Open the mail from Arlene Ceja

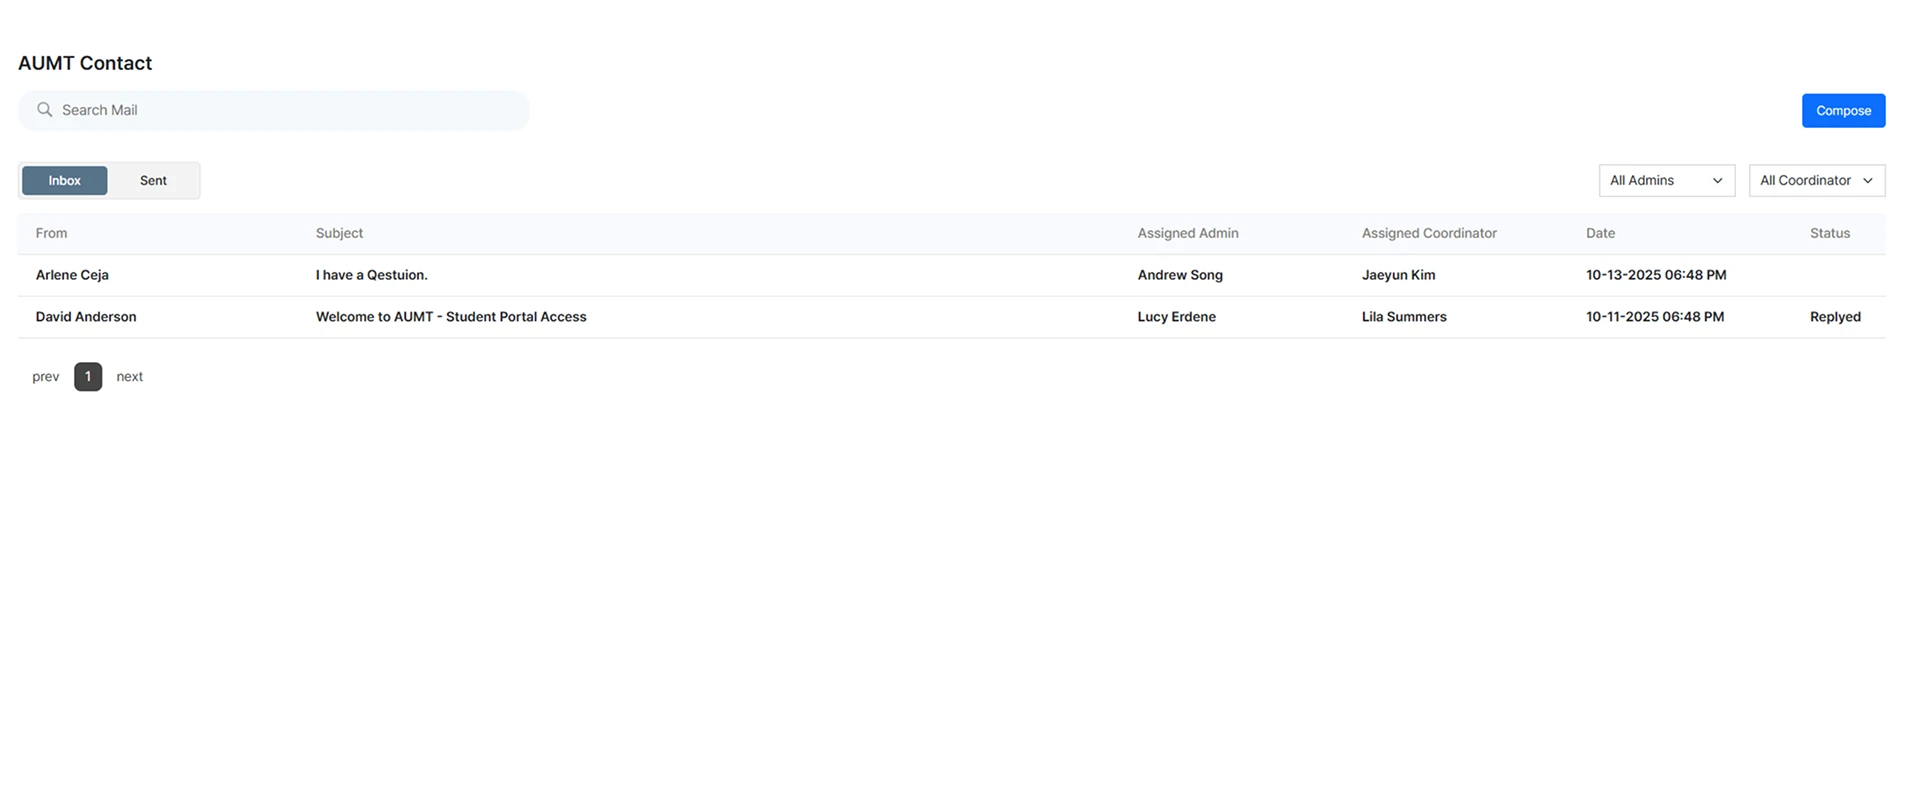(72, 275)
